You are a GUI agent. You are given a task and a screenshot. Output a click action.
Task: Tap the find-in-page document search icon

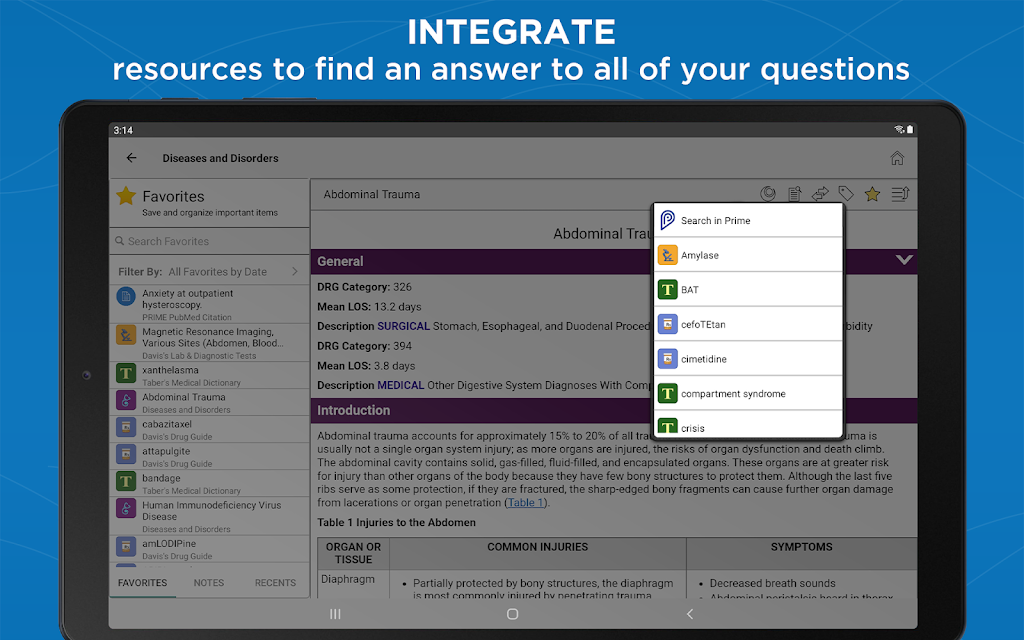pos(795,194)
